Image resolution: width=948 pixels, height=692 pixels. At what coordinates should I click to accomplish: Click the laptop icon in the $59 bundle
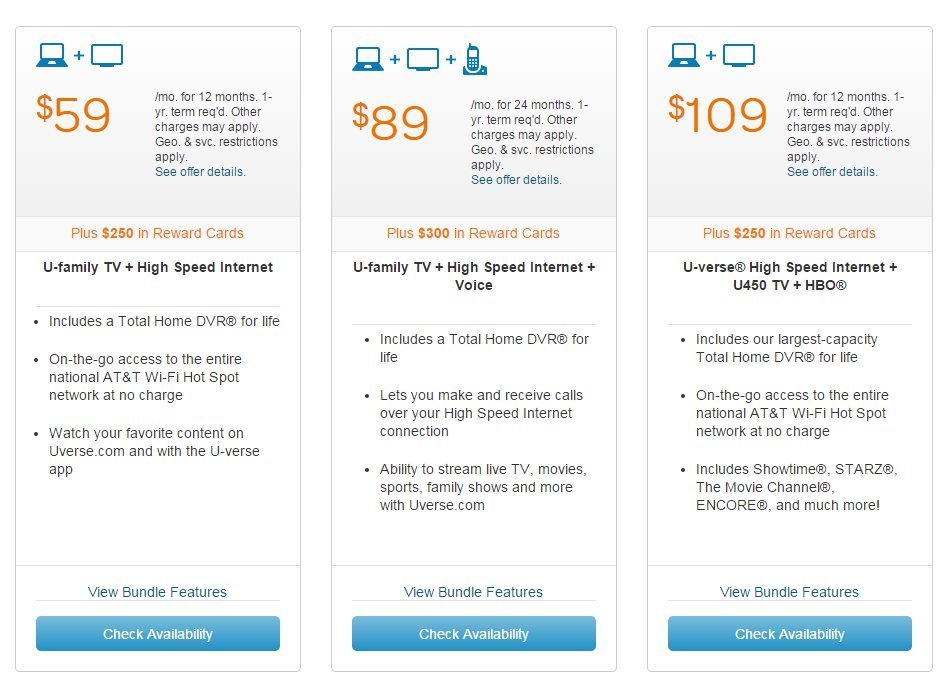tap(52, 55)
